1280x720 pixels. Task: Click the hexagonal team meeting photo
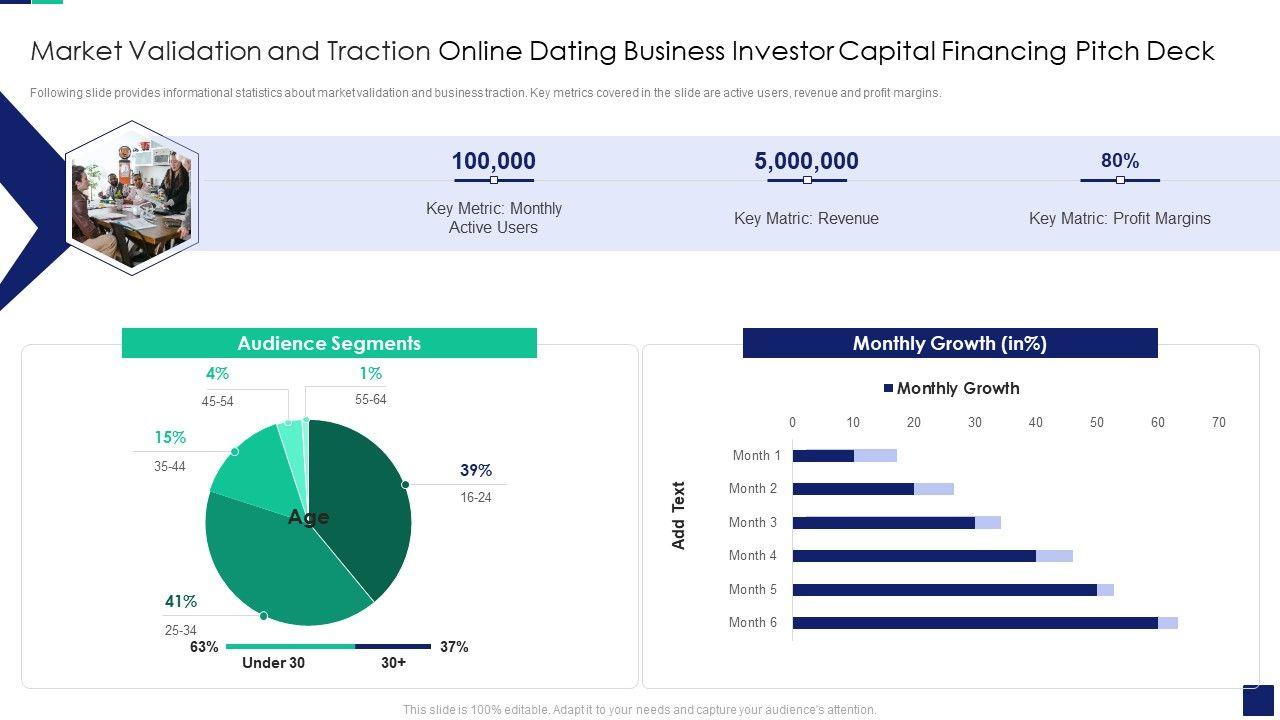(x=131, y=197)
